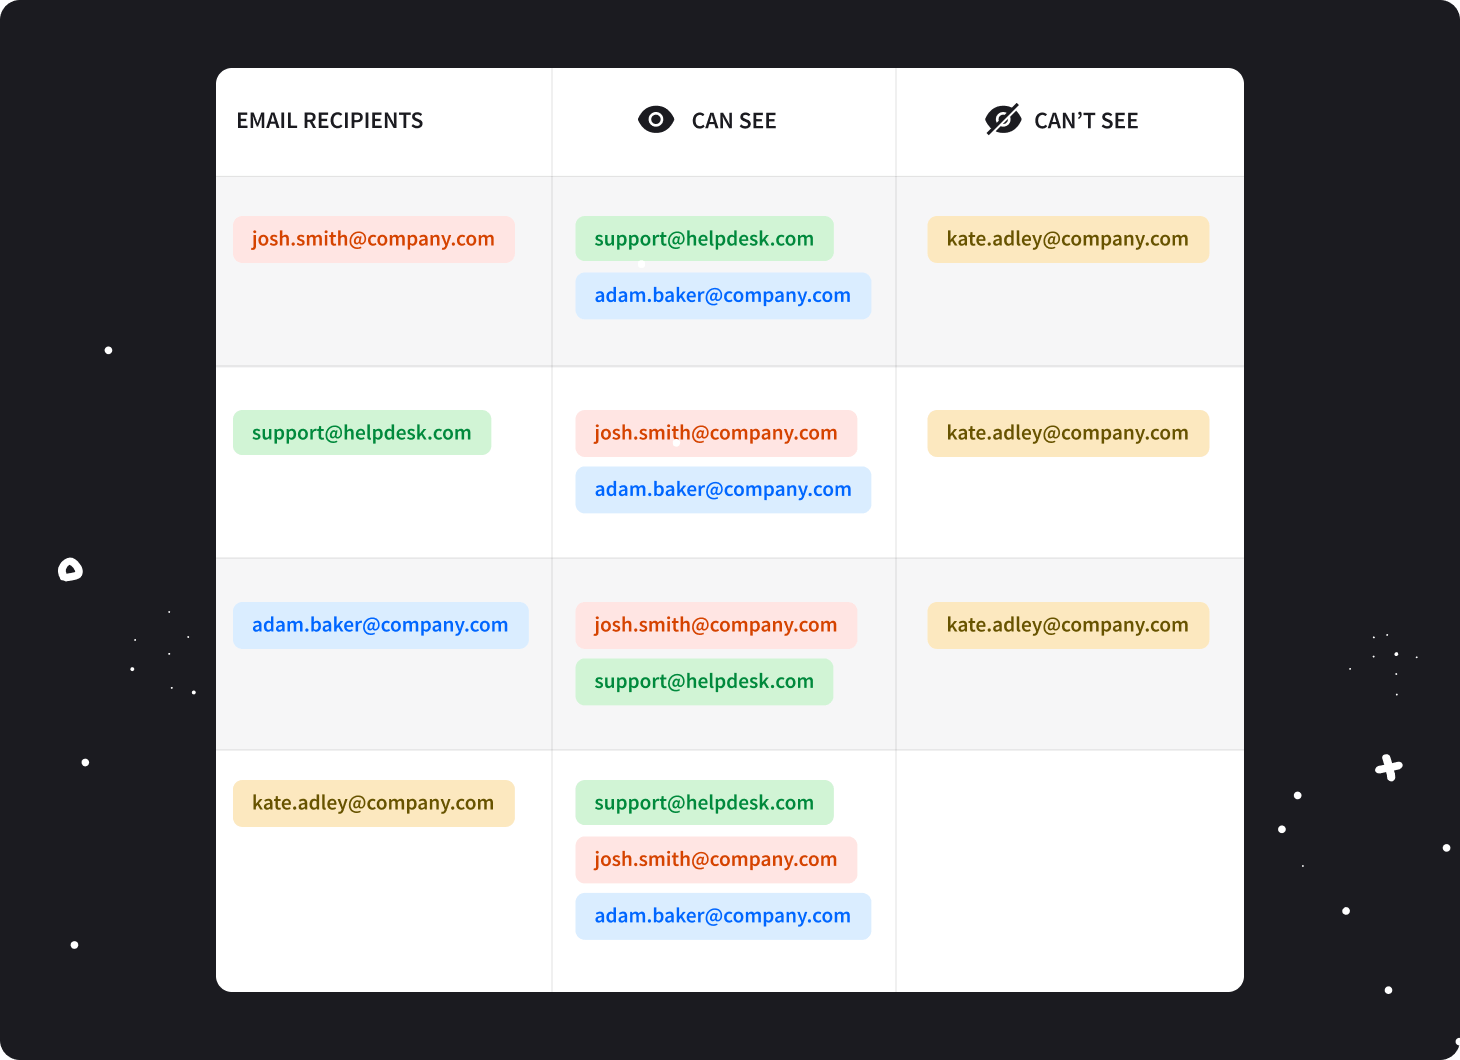Click adam.baker@company.com in the kate.adley recipient row
The height and width of the screenshot is (1060, 1460).
pyautogui.click(x=722, y=916)
